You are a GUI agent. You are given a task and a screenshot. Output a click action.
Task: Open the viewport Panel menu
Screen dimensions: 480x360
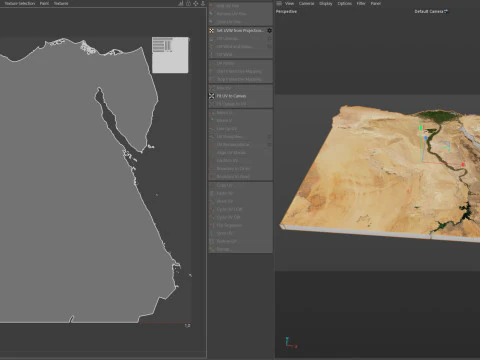376,3
